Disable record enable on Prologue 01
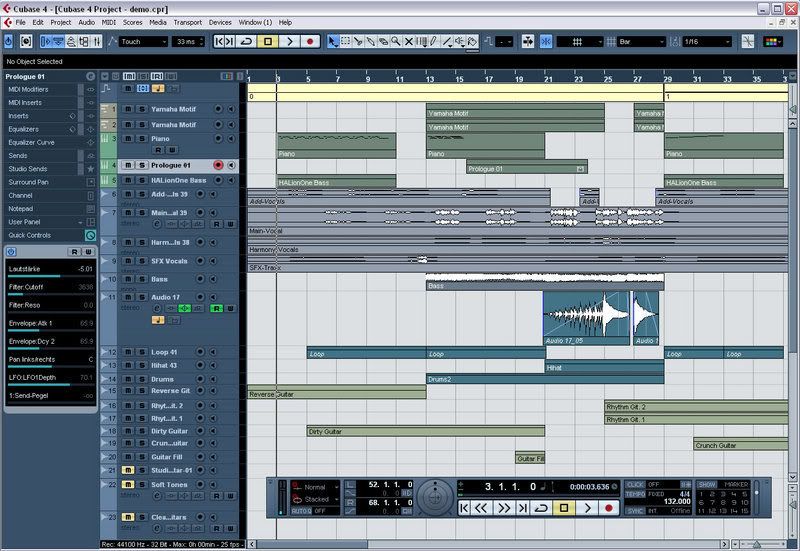The height and width of the screenshot is (551, 800). [x=218, y=165]
